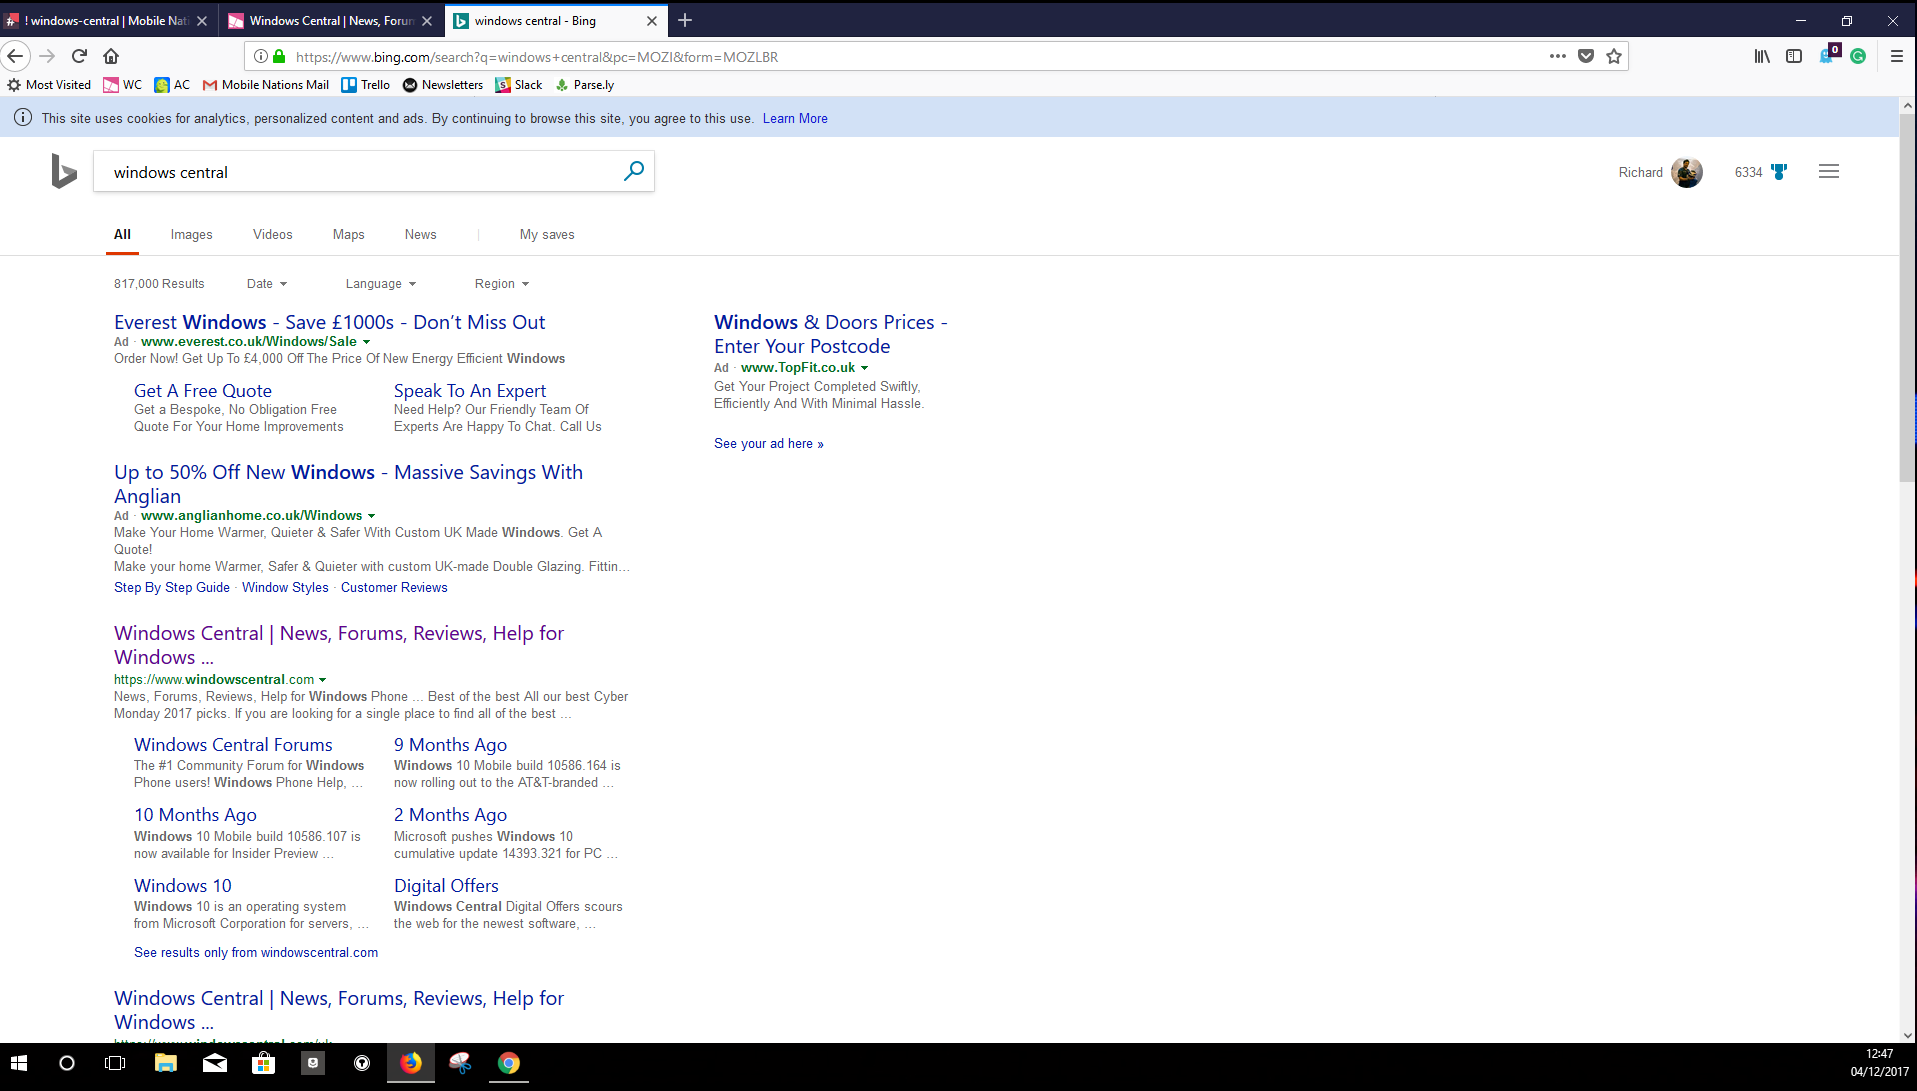Switch to Windows Central News browser tab

click(x=331, y=20)
